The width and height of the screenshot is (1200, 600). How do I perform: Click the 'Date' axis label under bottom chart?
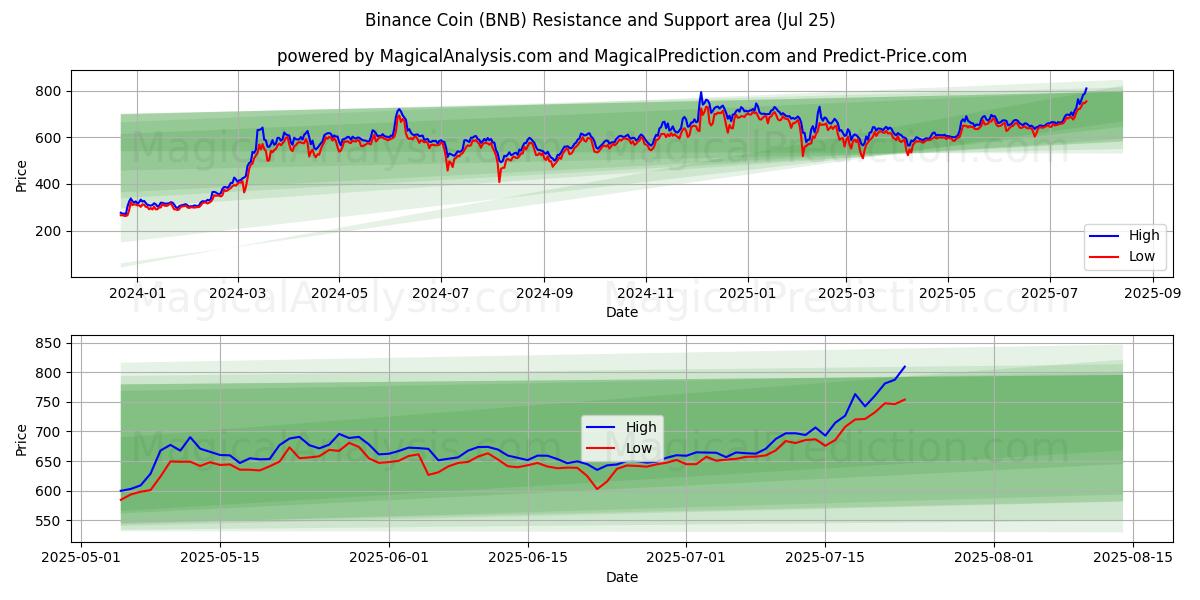point(622,578)
